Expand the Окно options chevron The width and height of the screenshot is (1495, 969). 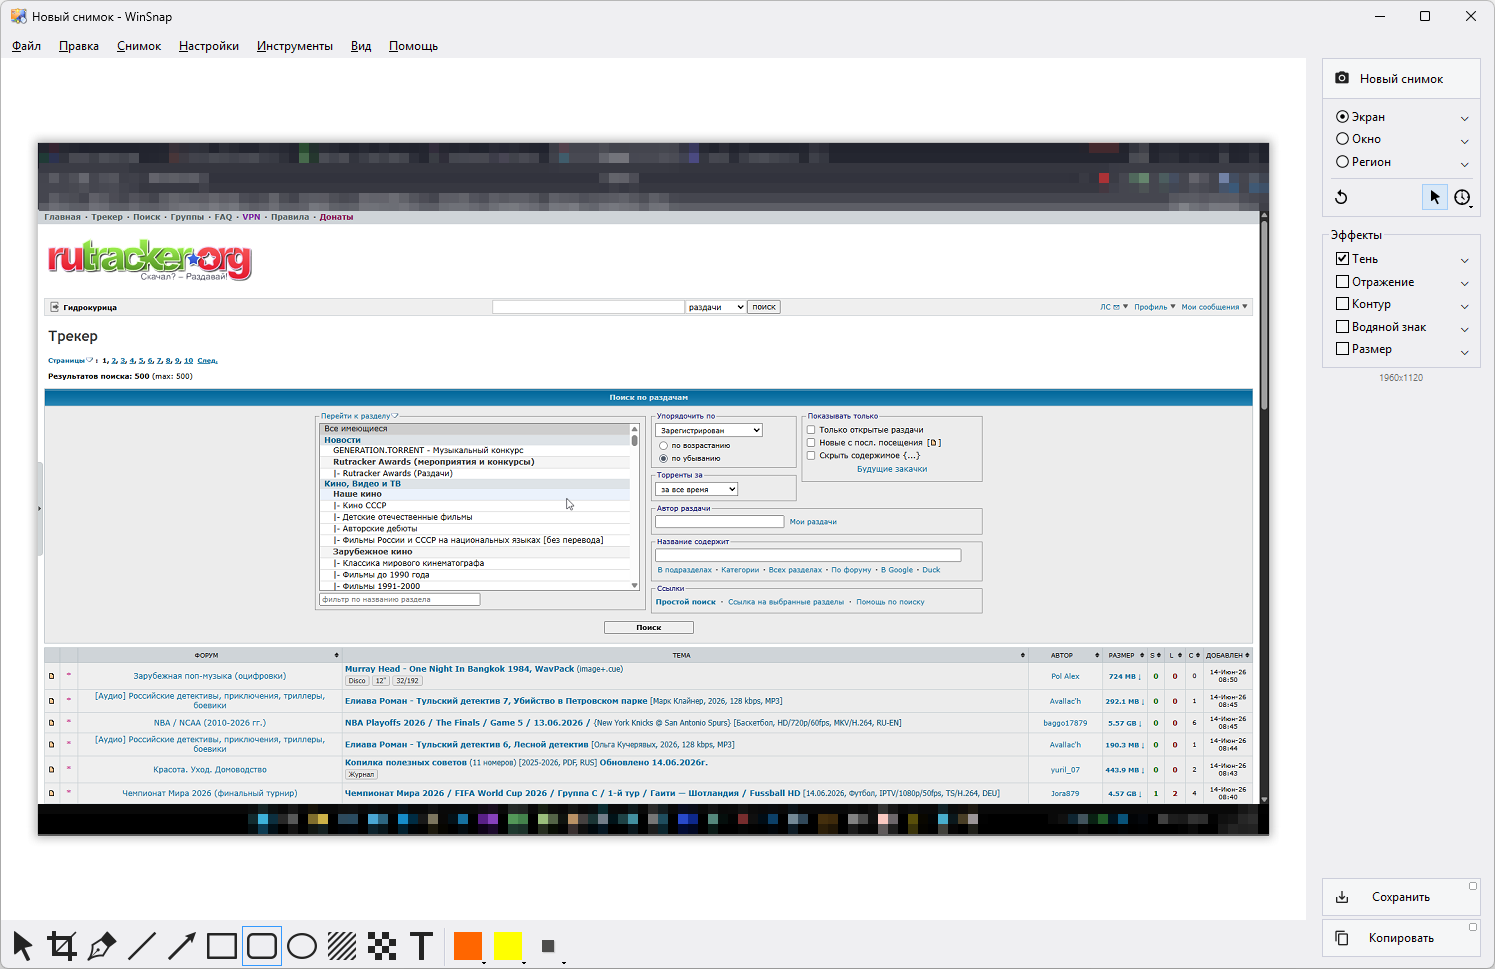[x=1465, y=140]
